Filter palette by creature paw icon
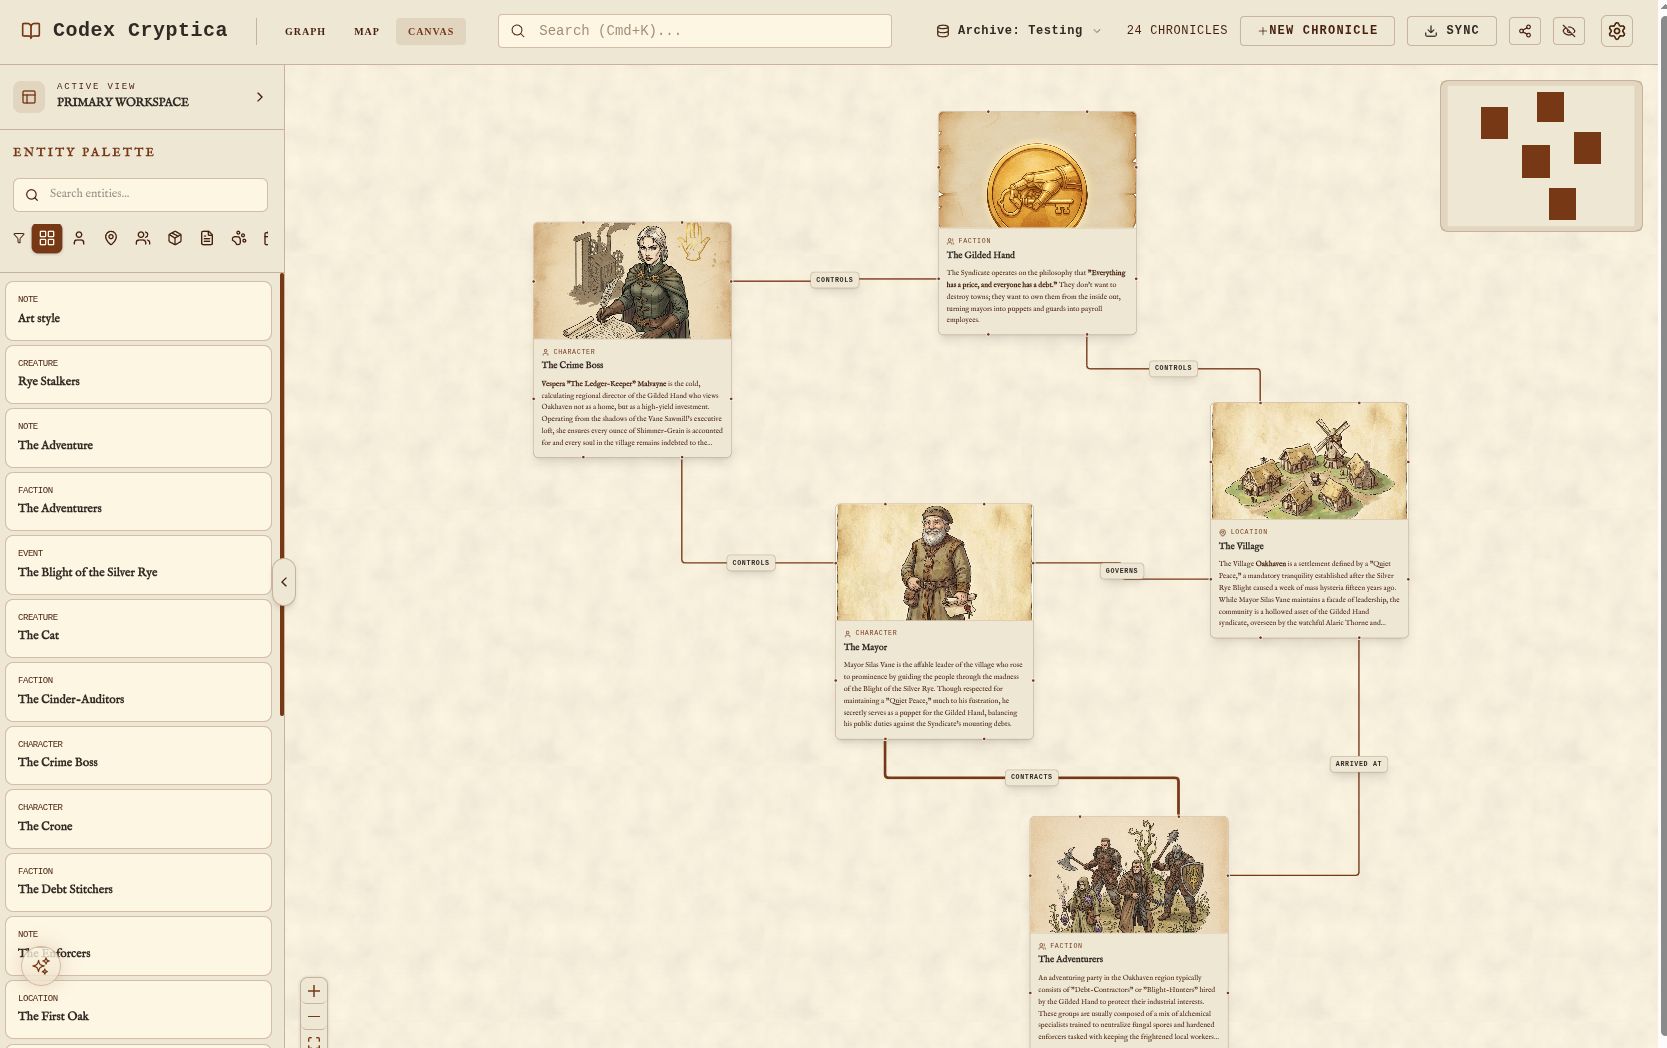This screenshot has width=1667, height=1048. tap(239, 238)
